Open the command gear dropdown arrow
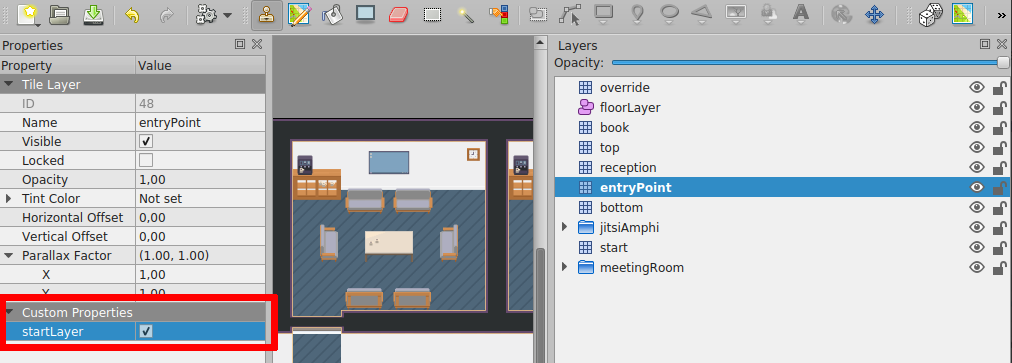The width and height of the screenshot is (1012, 363). [227, 15]
